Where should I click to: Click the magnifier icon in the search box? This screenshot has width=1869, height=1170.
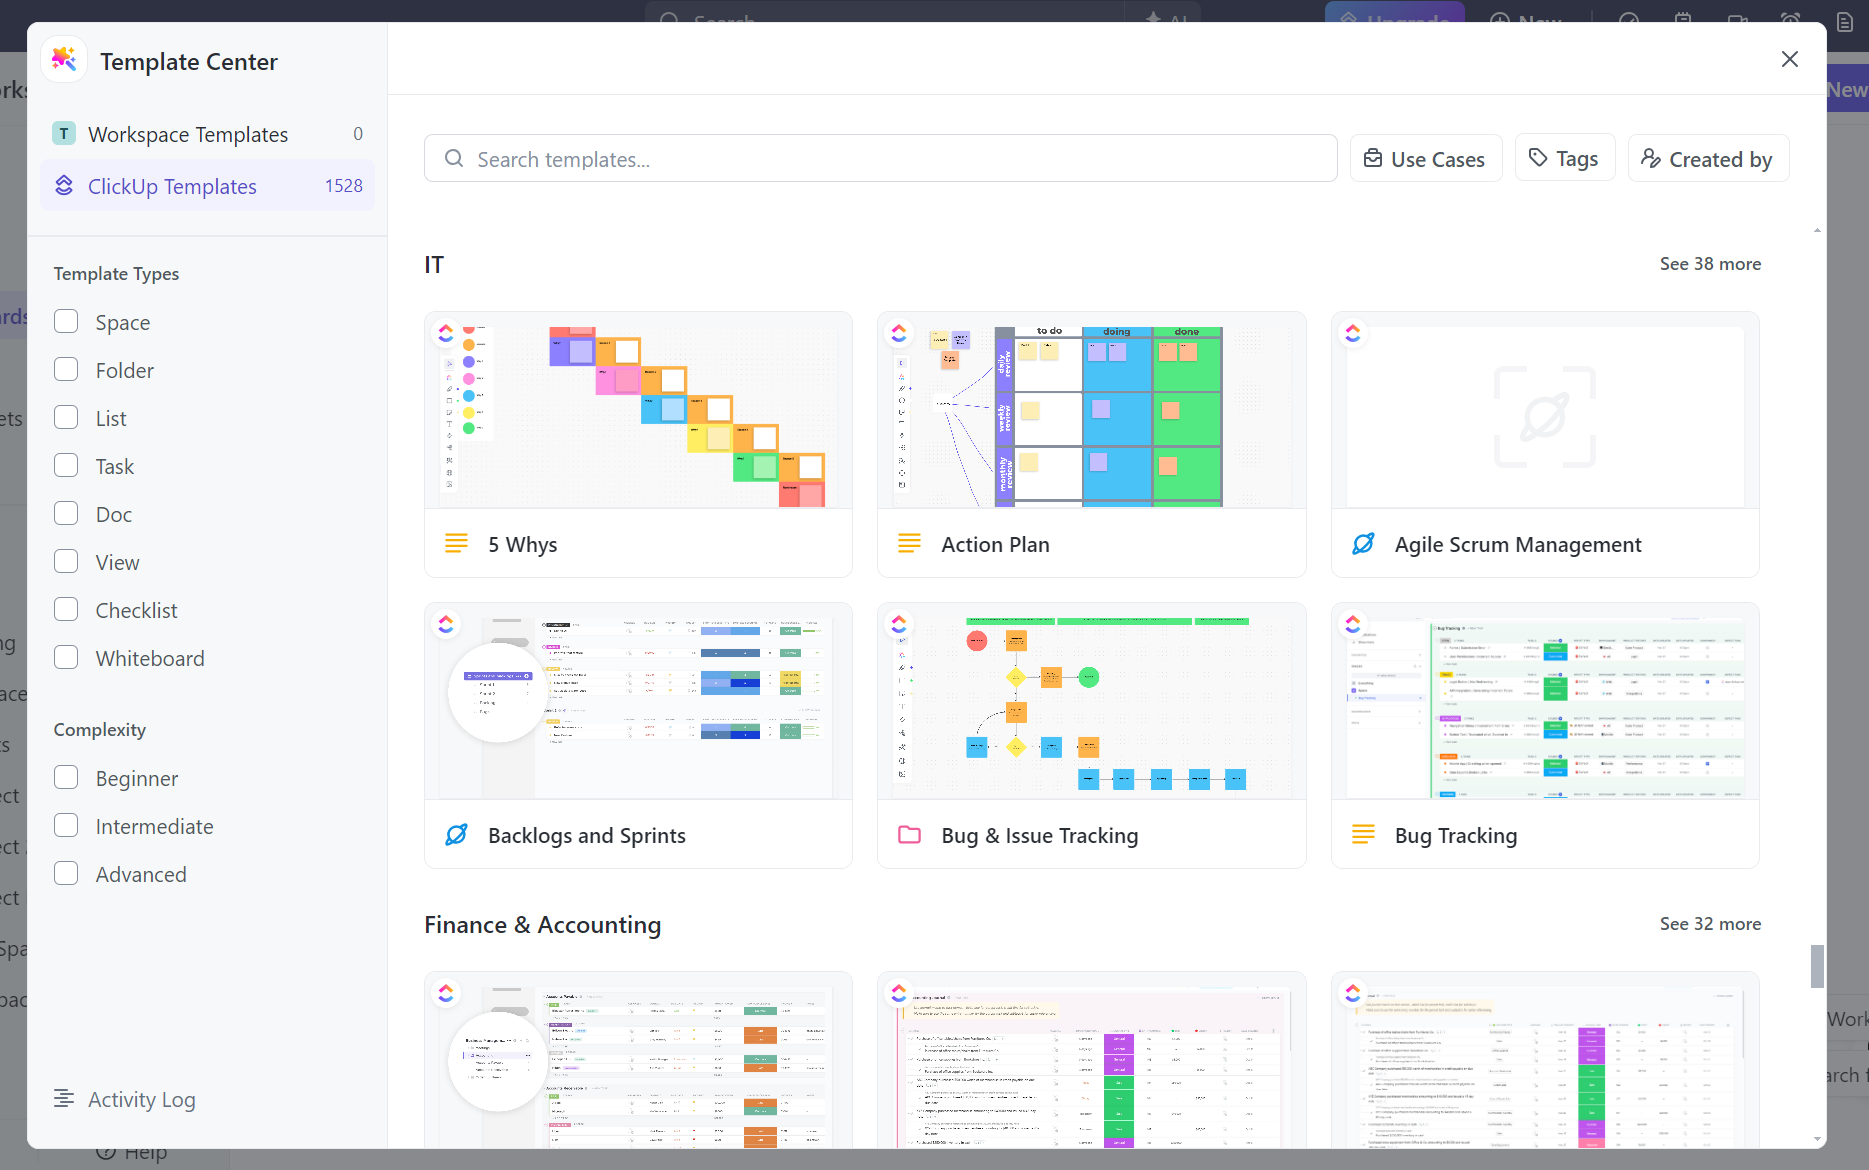[x=454, y=159]
